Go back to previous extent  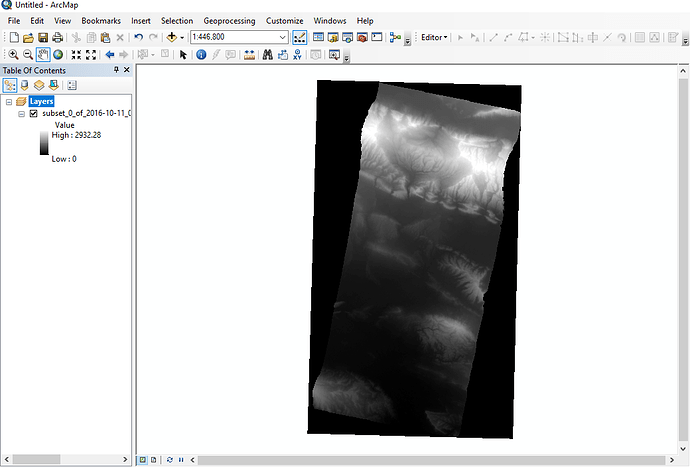[x=110, y=55]
